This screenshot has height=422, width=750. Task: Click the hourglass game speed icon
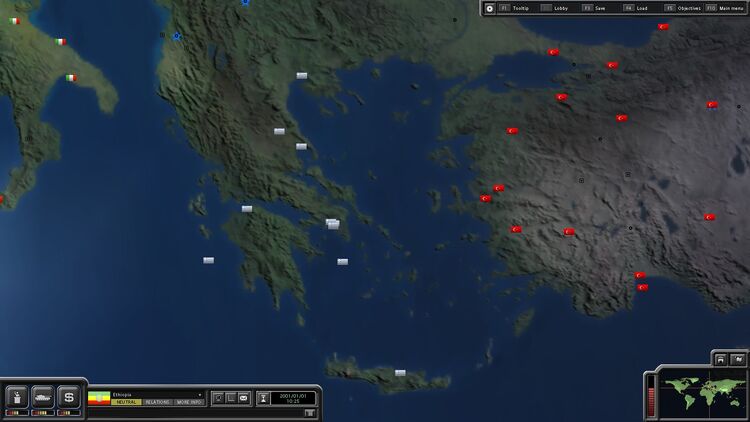click(263, 398)
